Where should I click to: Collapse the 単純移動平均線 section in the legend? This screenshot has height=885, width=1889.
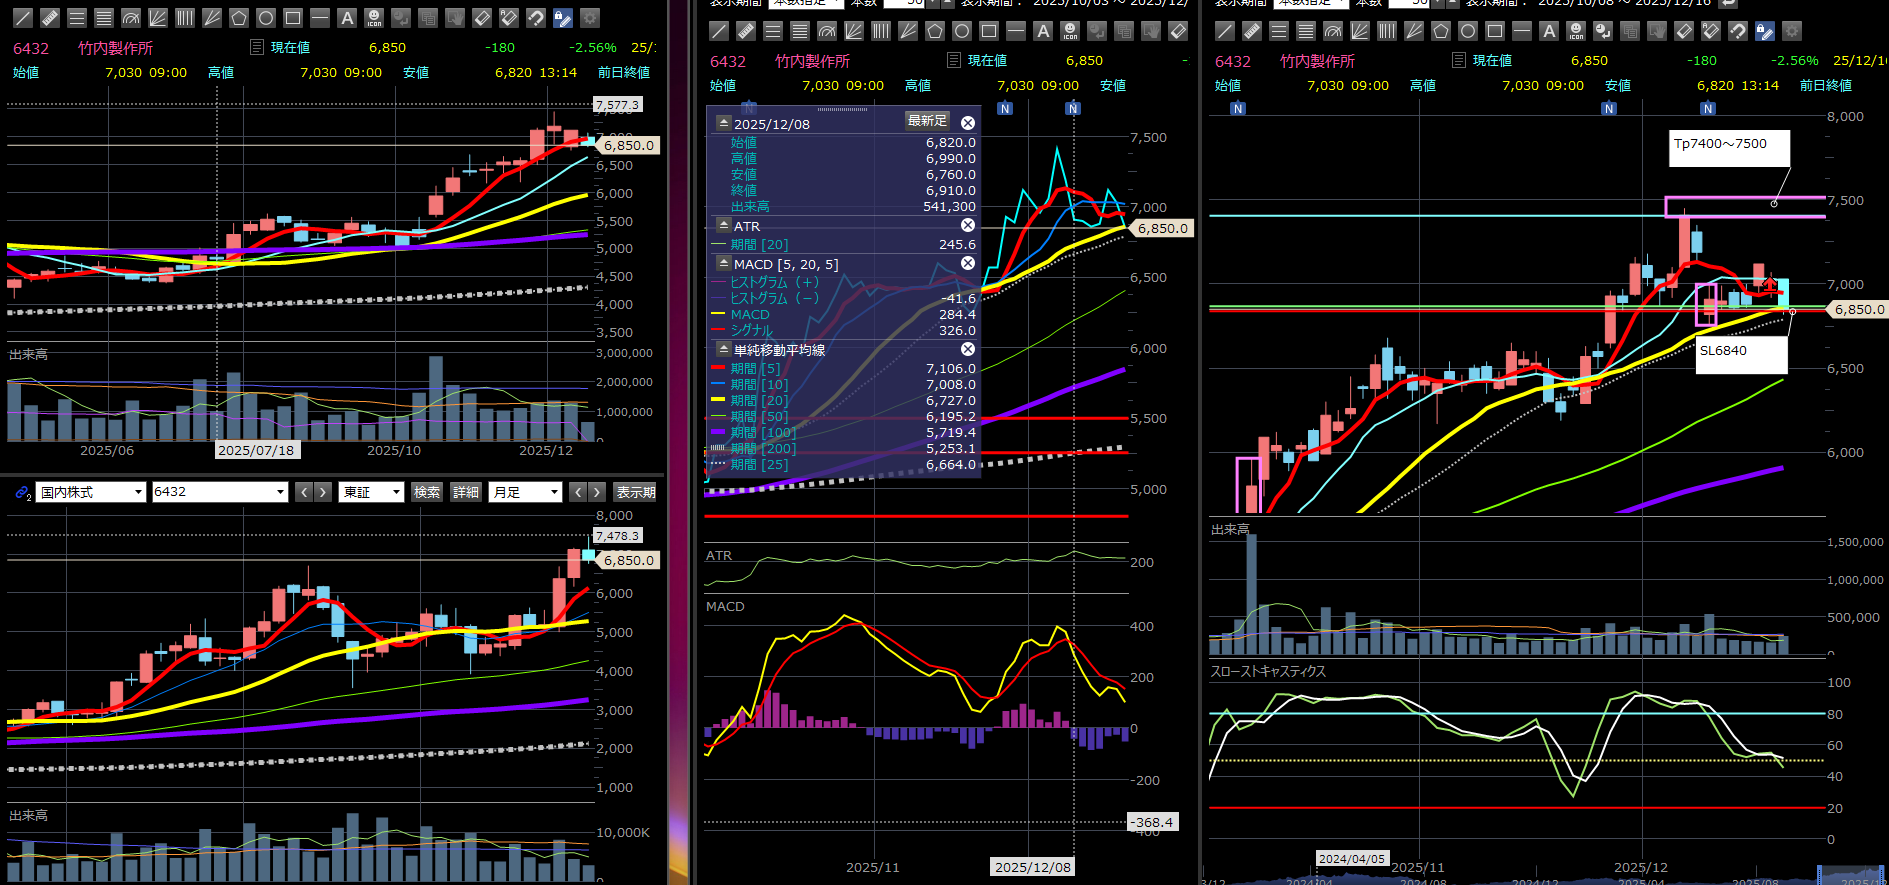point(723,349)
